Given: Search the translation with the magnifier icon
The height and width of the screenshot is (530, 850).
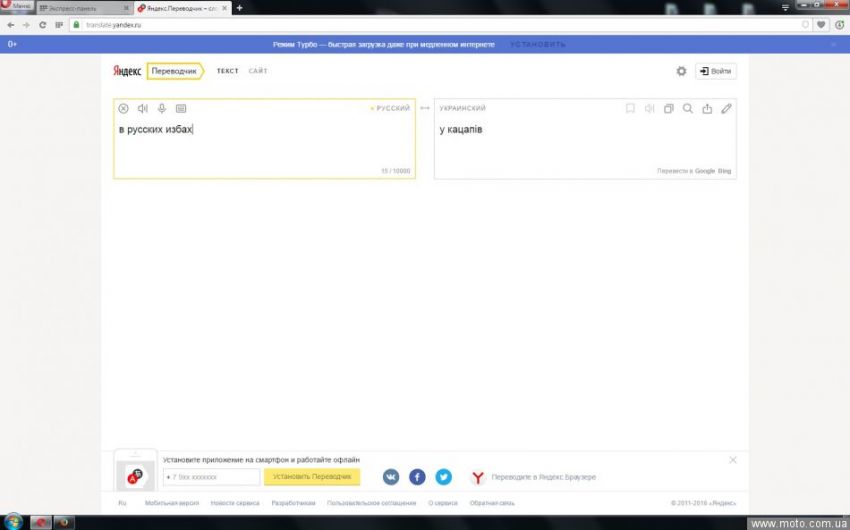Looking at the screenshot, I should pyautogui.click(x=688, y=108).
